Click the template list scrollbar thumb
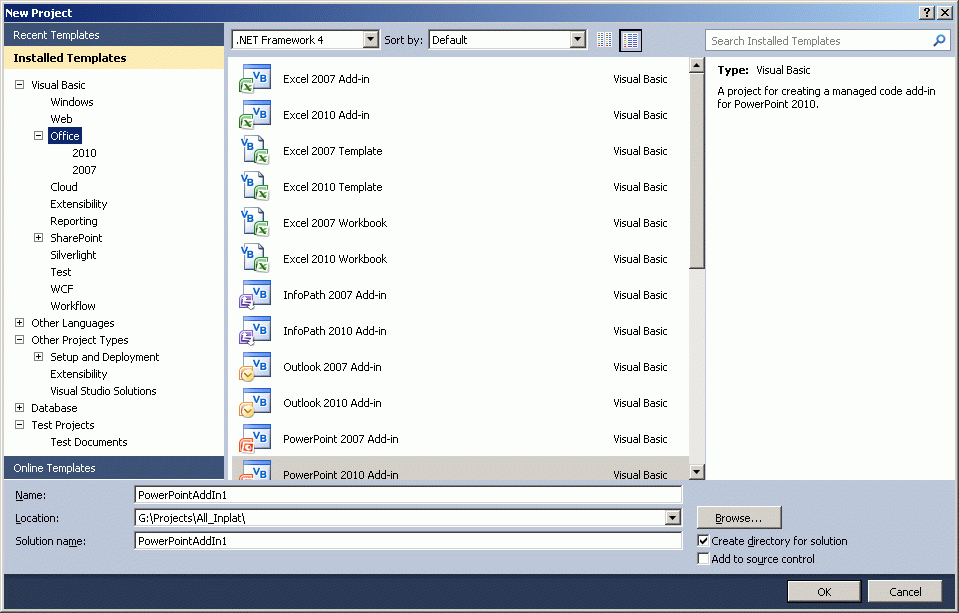959x613 pixels. tap(697, 171)
